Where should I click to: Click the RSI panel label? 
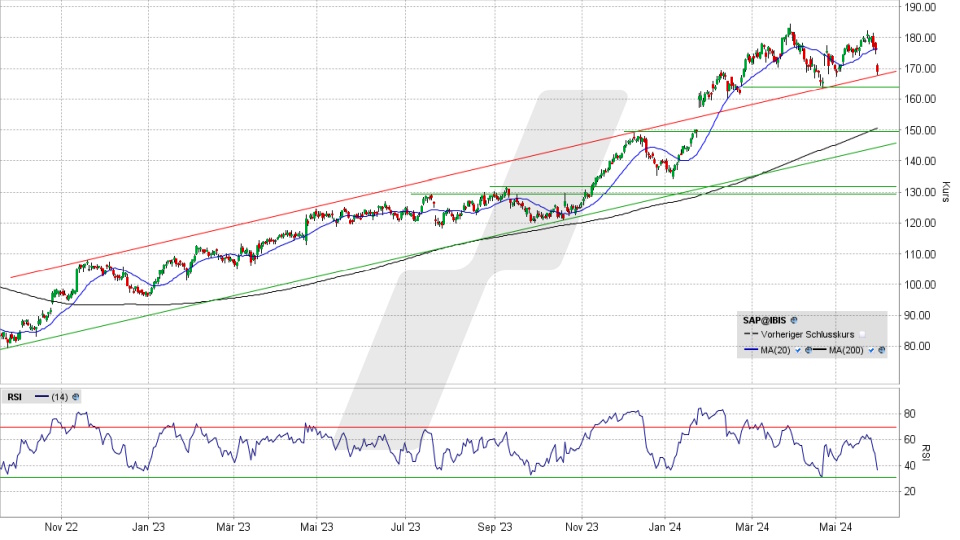point(14,397)
